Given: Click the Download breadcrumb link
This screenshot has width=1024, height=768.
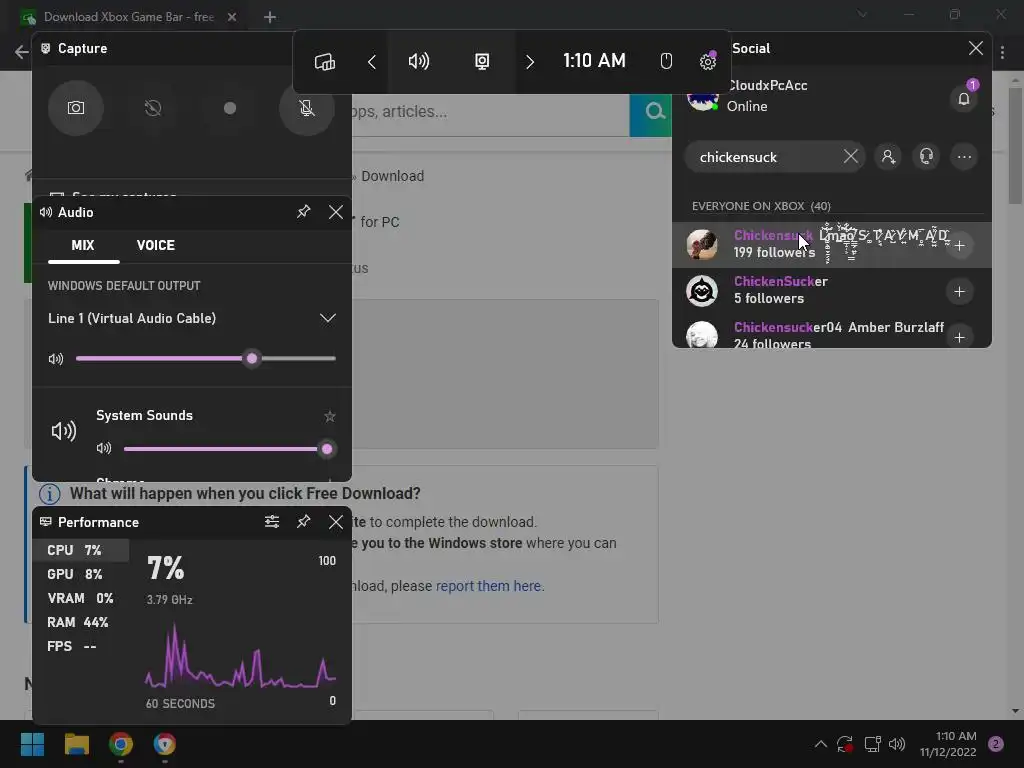Looking at the screenshot, I should (x=392, y=176).
